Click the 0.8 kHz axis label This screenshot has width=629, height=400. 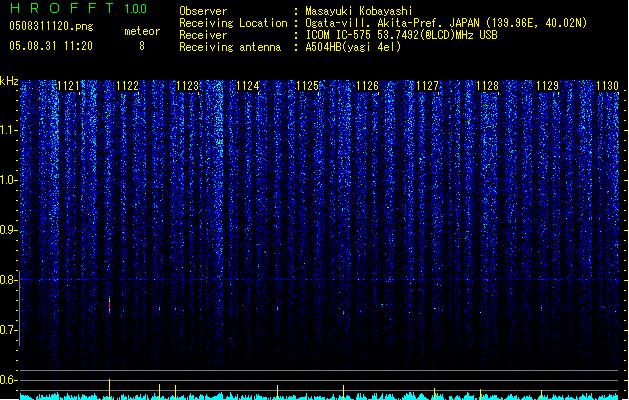[8, 280]
